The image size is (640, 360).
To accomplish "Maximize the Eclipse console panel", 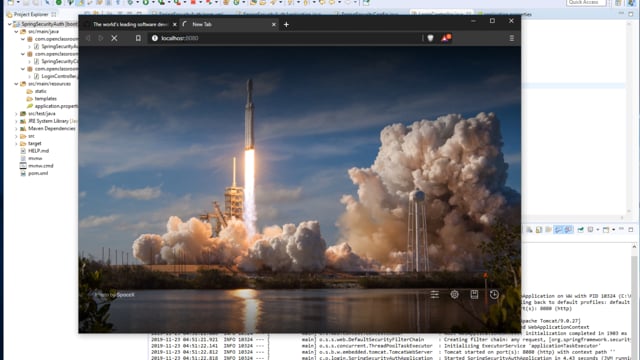I will point(631,230).
